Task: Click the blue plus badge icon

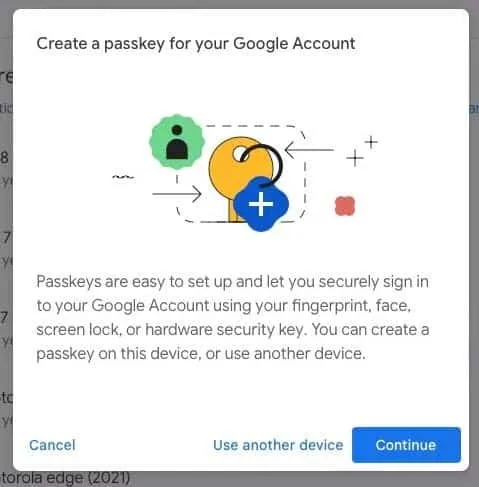Action: [261, 204]
